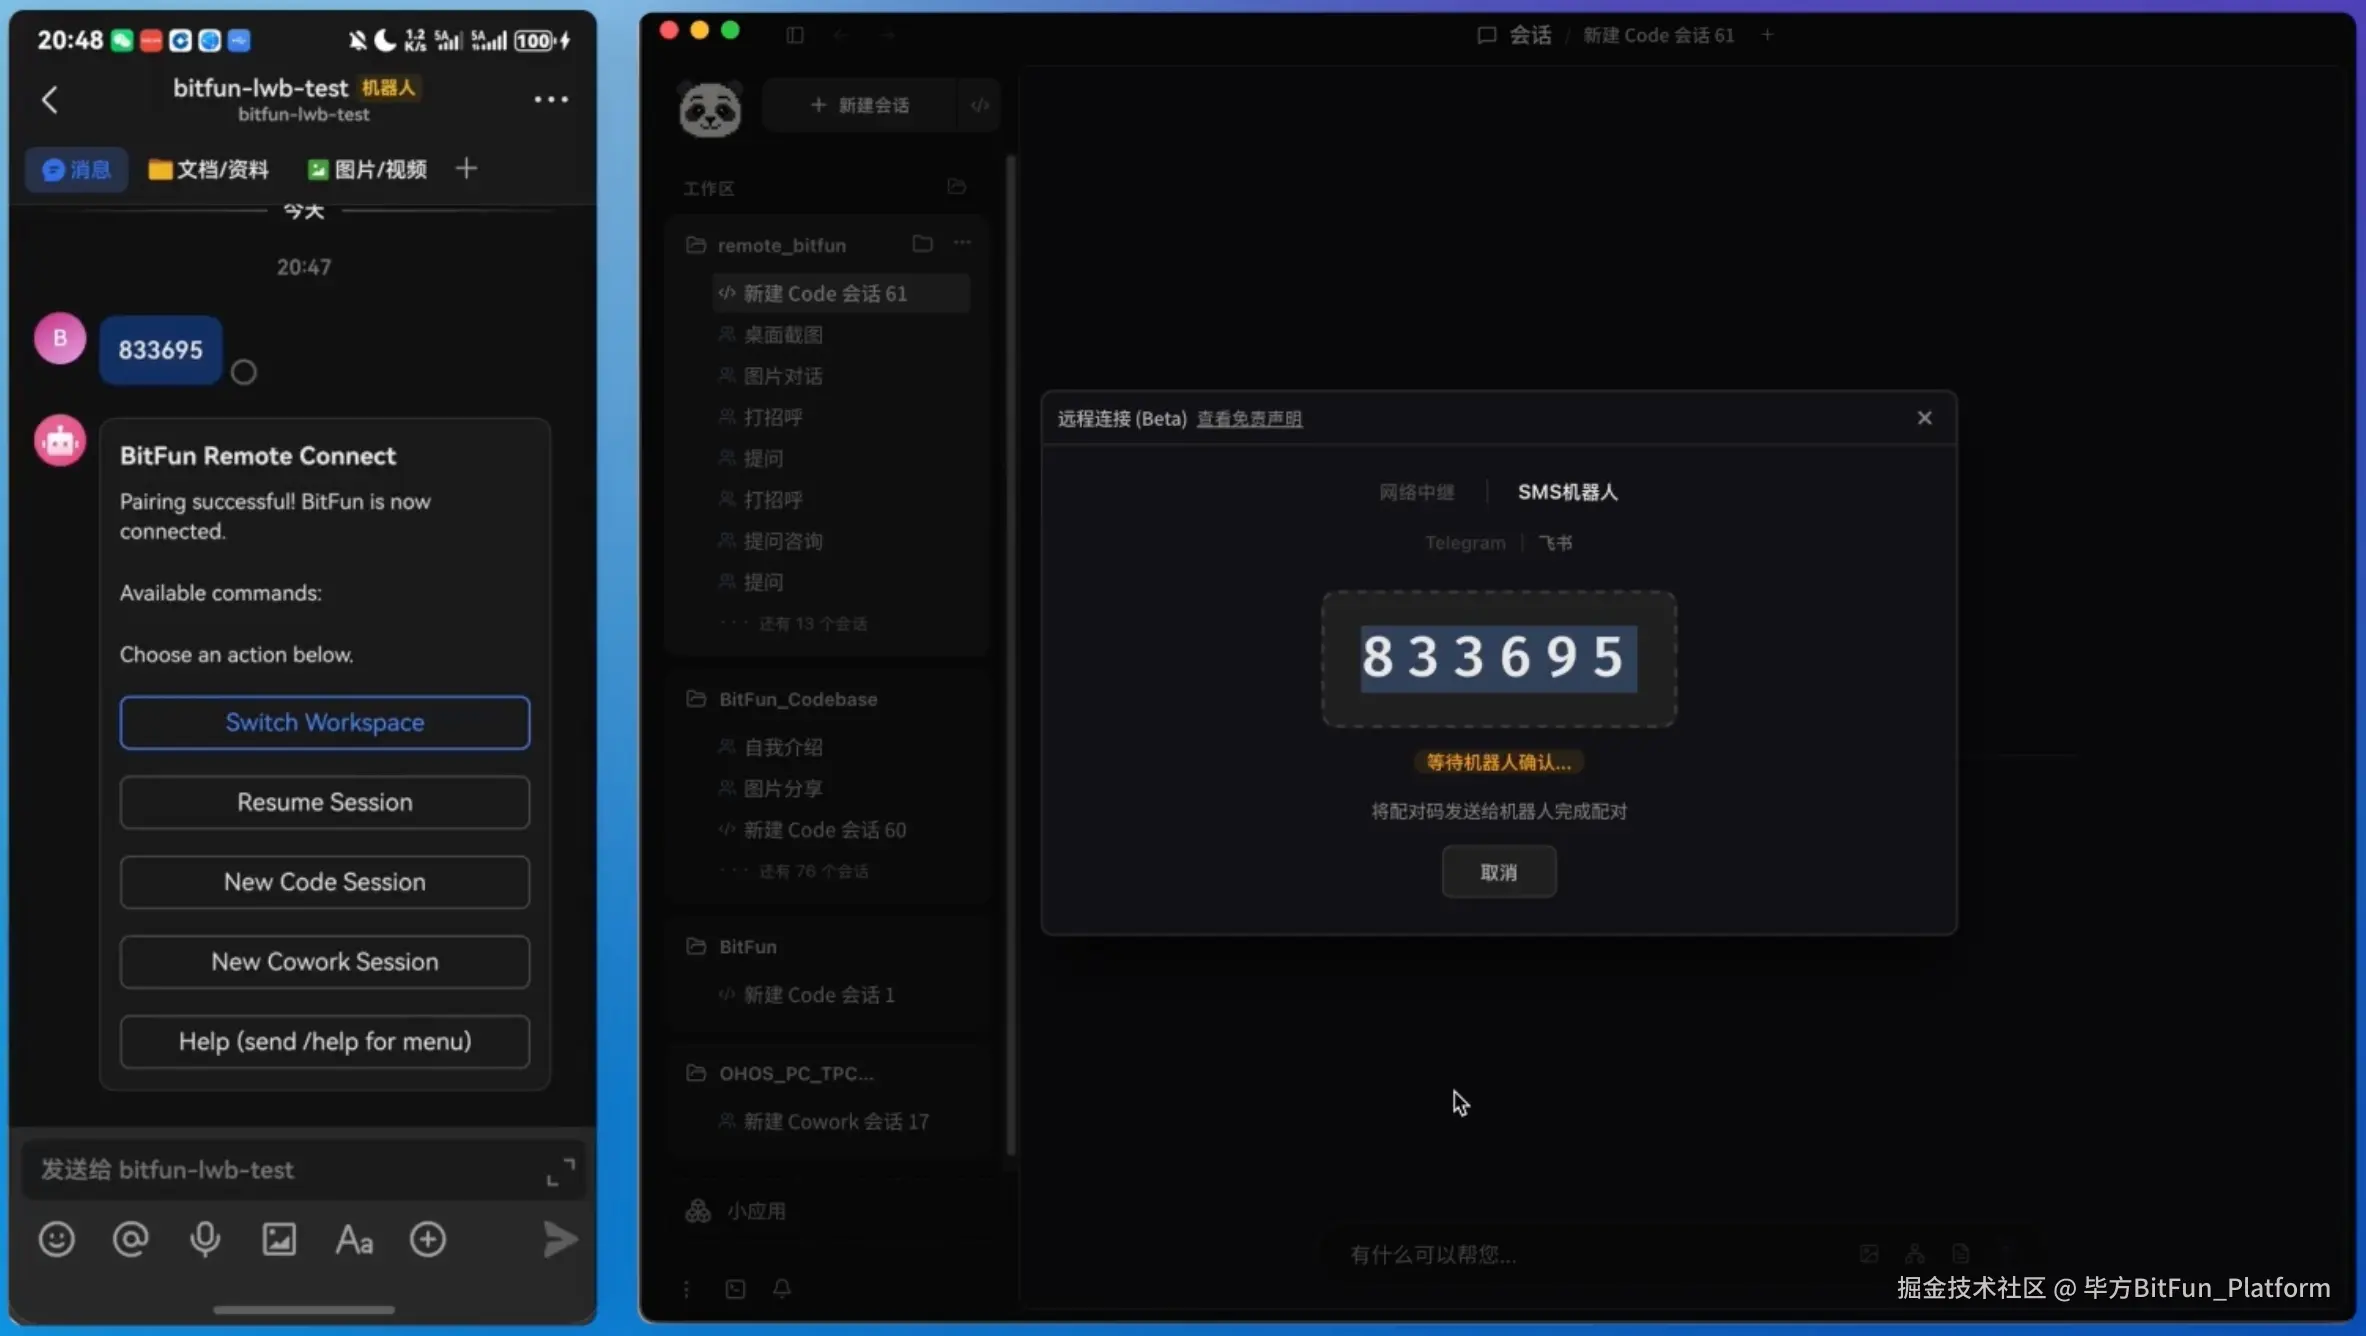
Task: Click the 取消 cancel button in dialog
Action: pos(1498,872)
